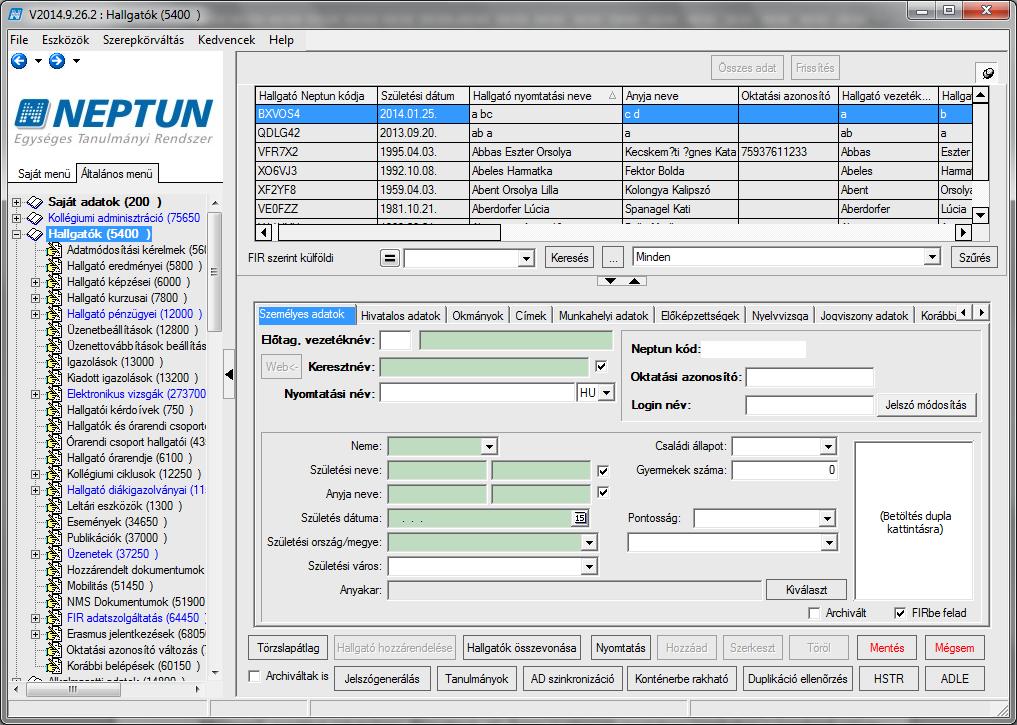1017x725 pixels.
Task: Click the icon beside Leltári eszközök
Action: click(x=54, y=506)
